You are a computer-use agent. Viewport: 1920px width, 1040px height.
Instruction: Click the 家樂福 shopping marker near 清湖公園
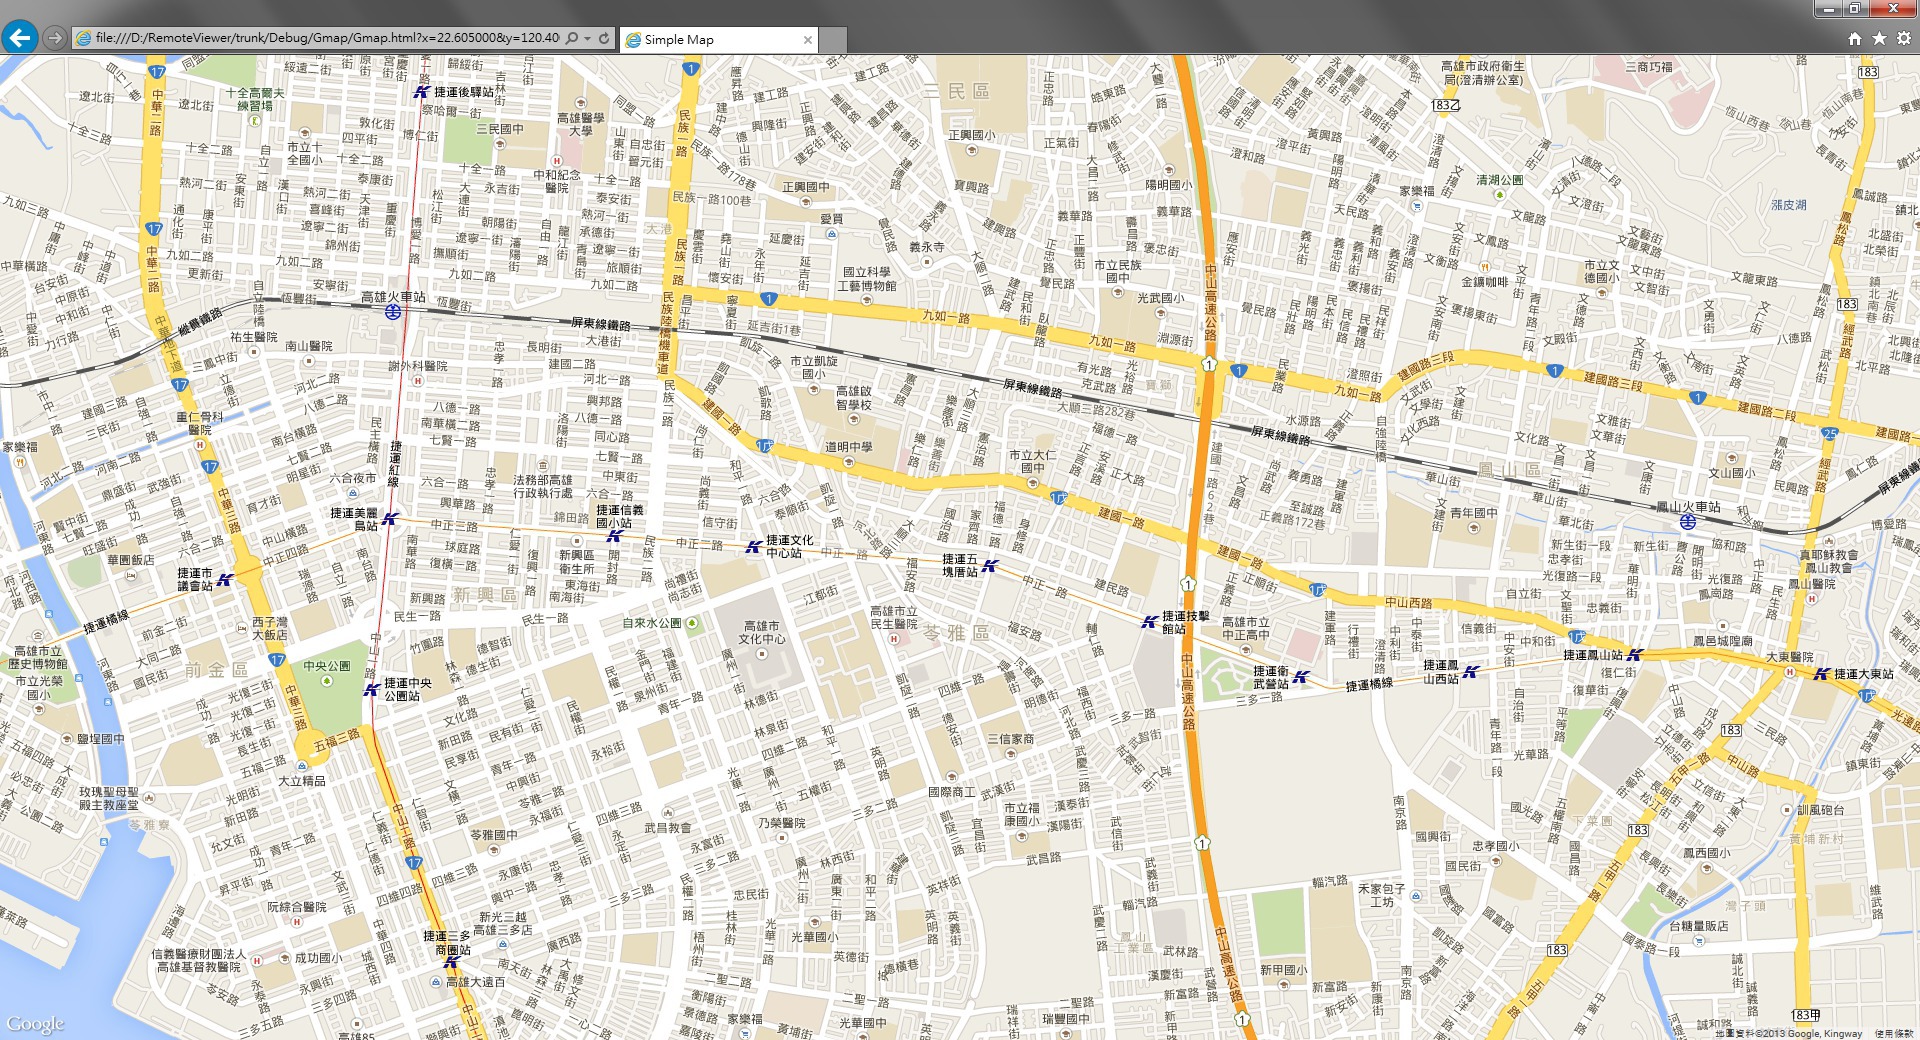(1417, 206)
